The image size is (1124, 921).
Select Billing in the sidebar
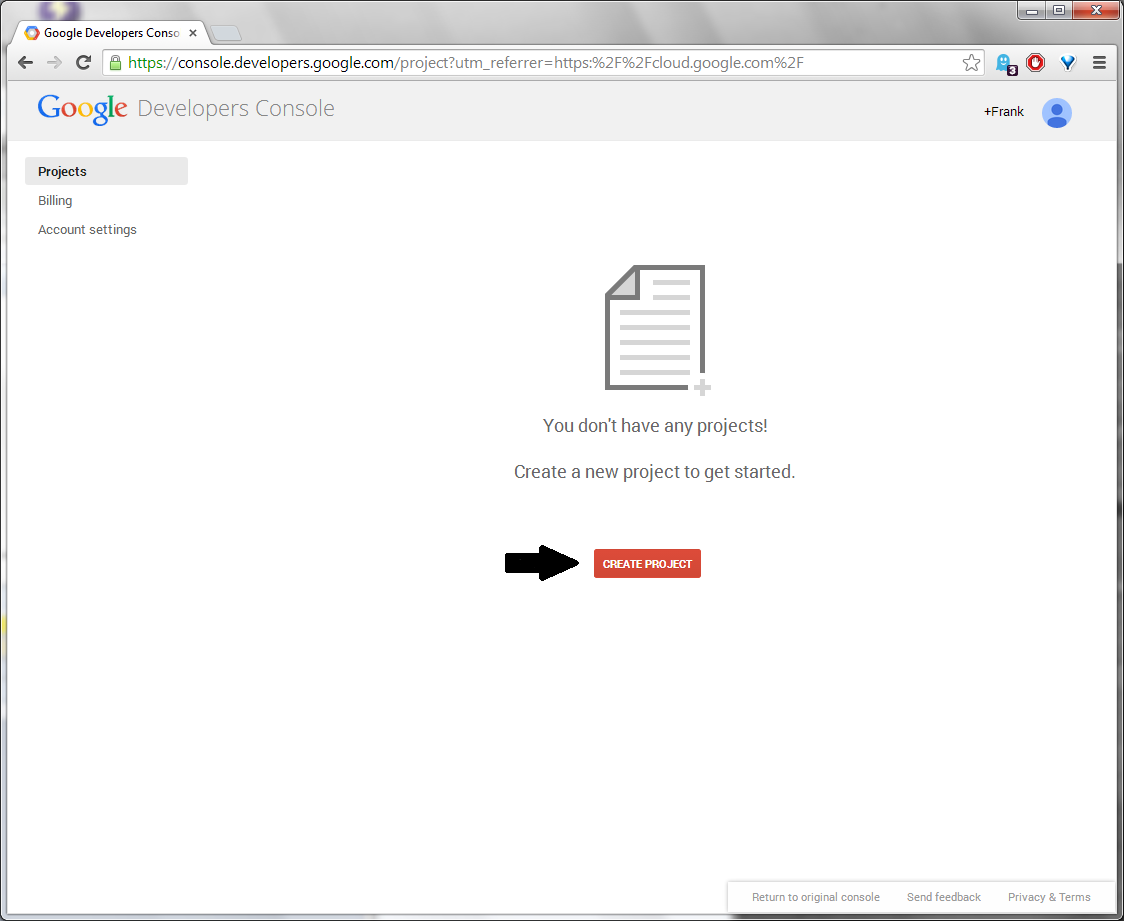coord(55,200)
